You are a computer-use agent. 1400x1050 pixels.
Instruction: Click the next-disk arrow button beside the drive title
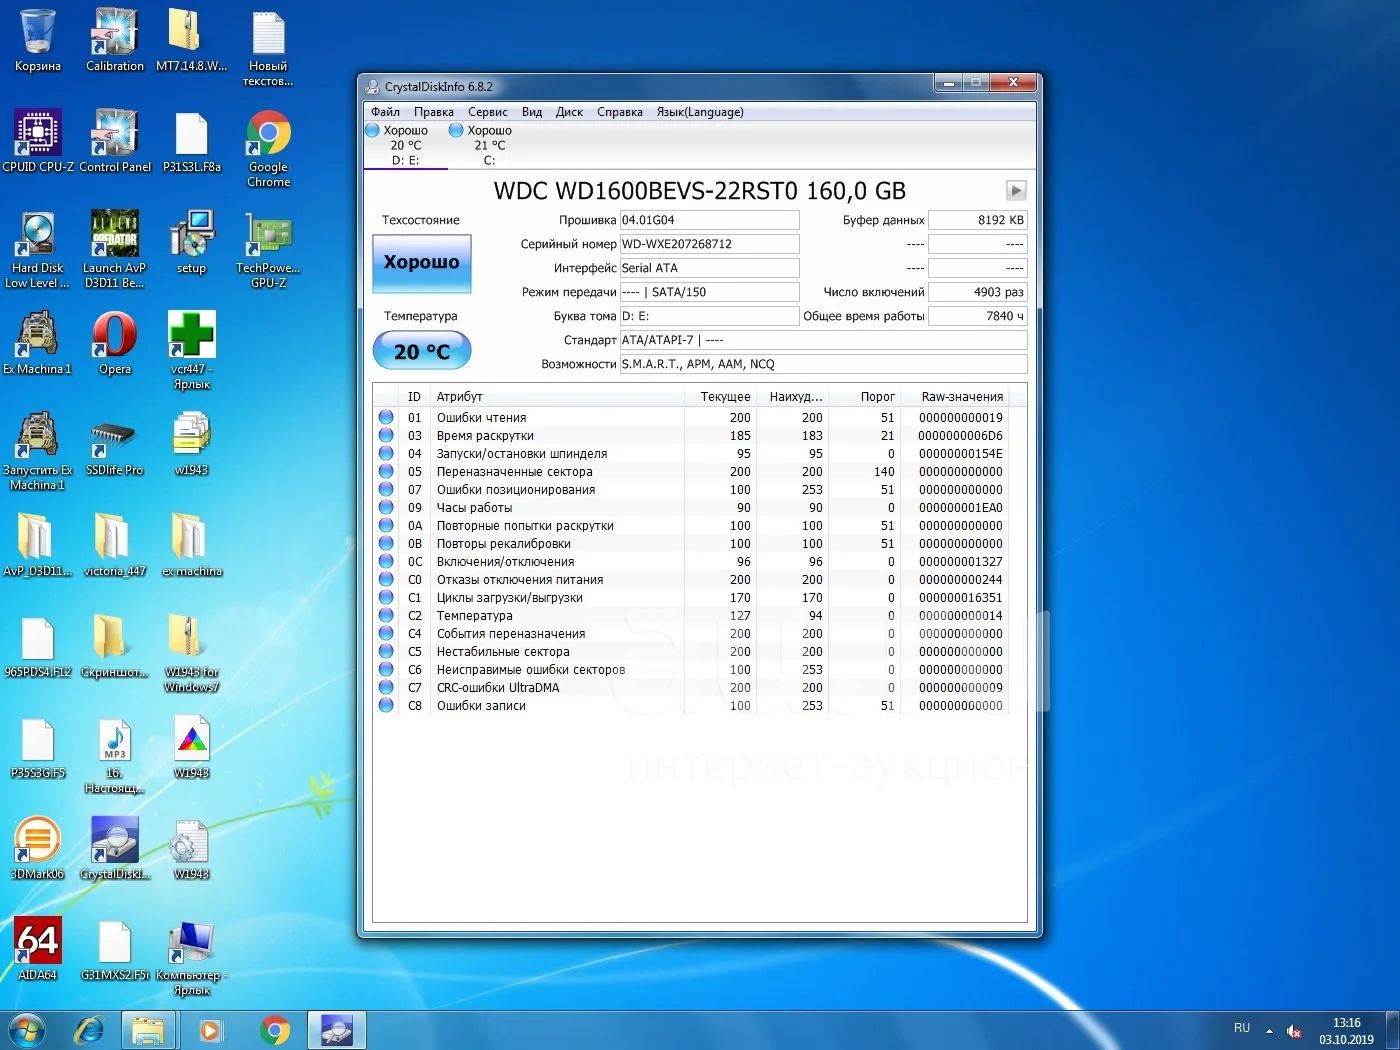pos(1016,190)
